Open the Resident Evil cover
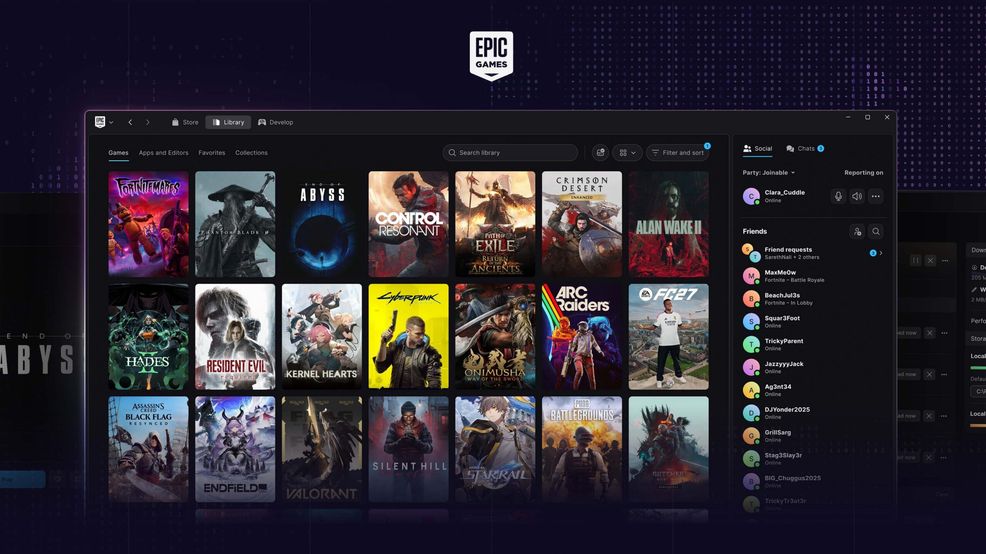 pos(235,336)
